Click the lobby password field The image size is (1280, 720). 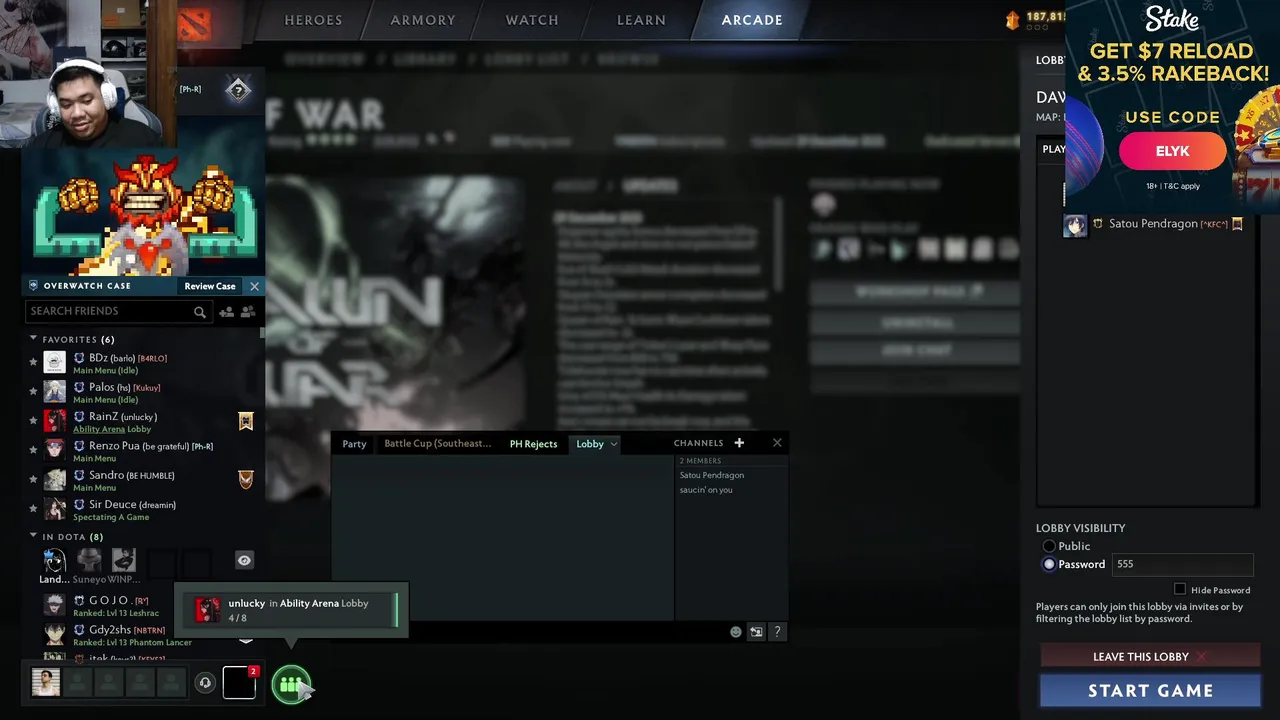coord(1182,564)
